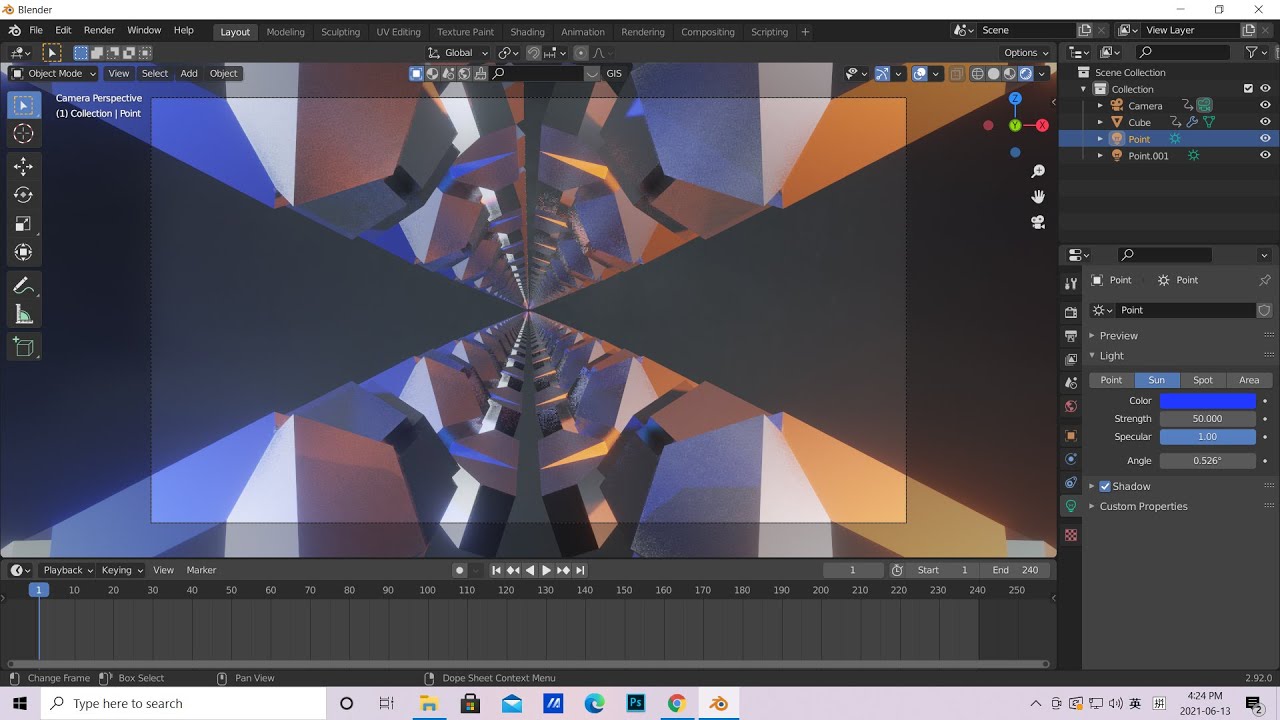Open Texture properties checker icon
1280x720 pixels.
(1071, 536)
